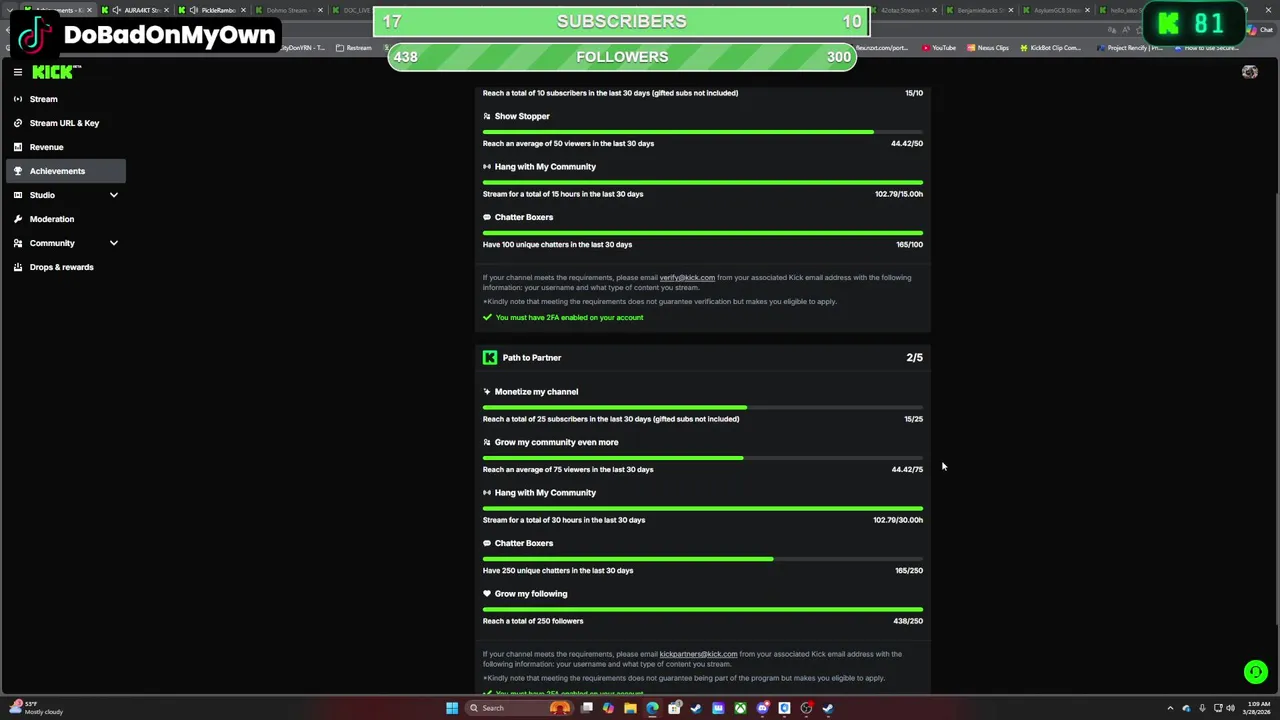The height and width of the screenshot is (720, 1280).
Task: Click the 15/25 subscribers value
Action: pyautogui.click(x=913, y=419)
